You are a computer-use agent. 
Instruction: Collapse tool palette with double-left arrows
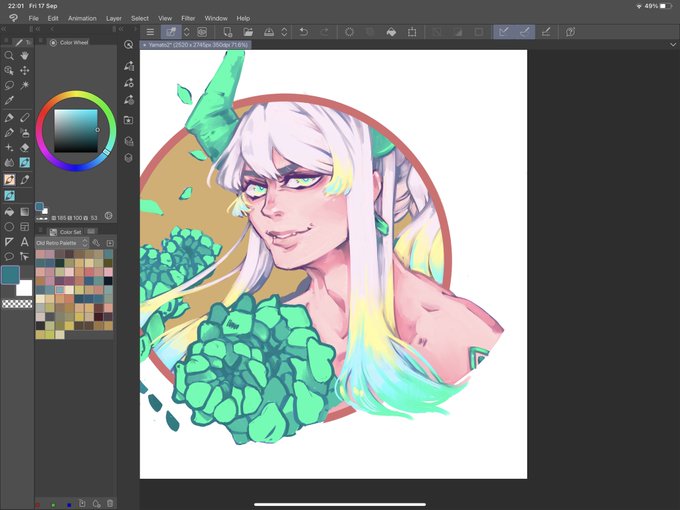(3, 29)
